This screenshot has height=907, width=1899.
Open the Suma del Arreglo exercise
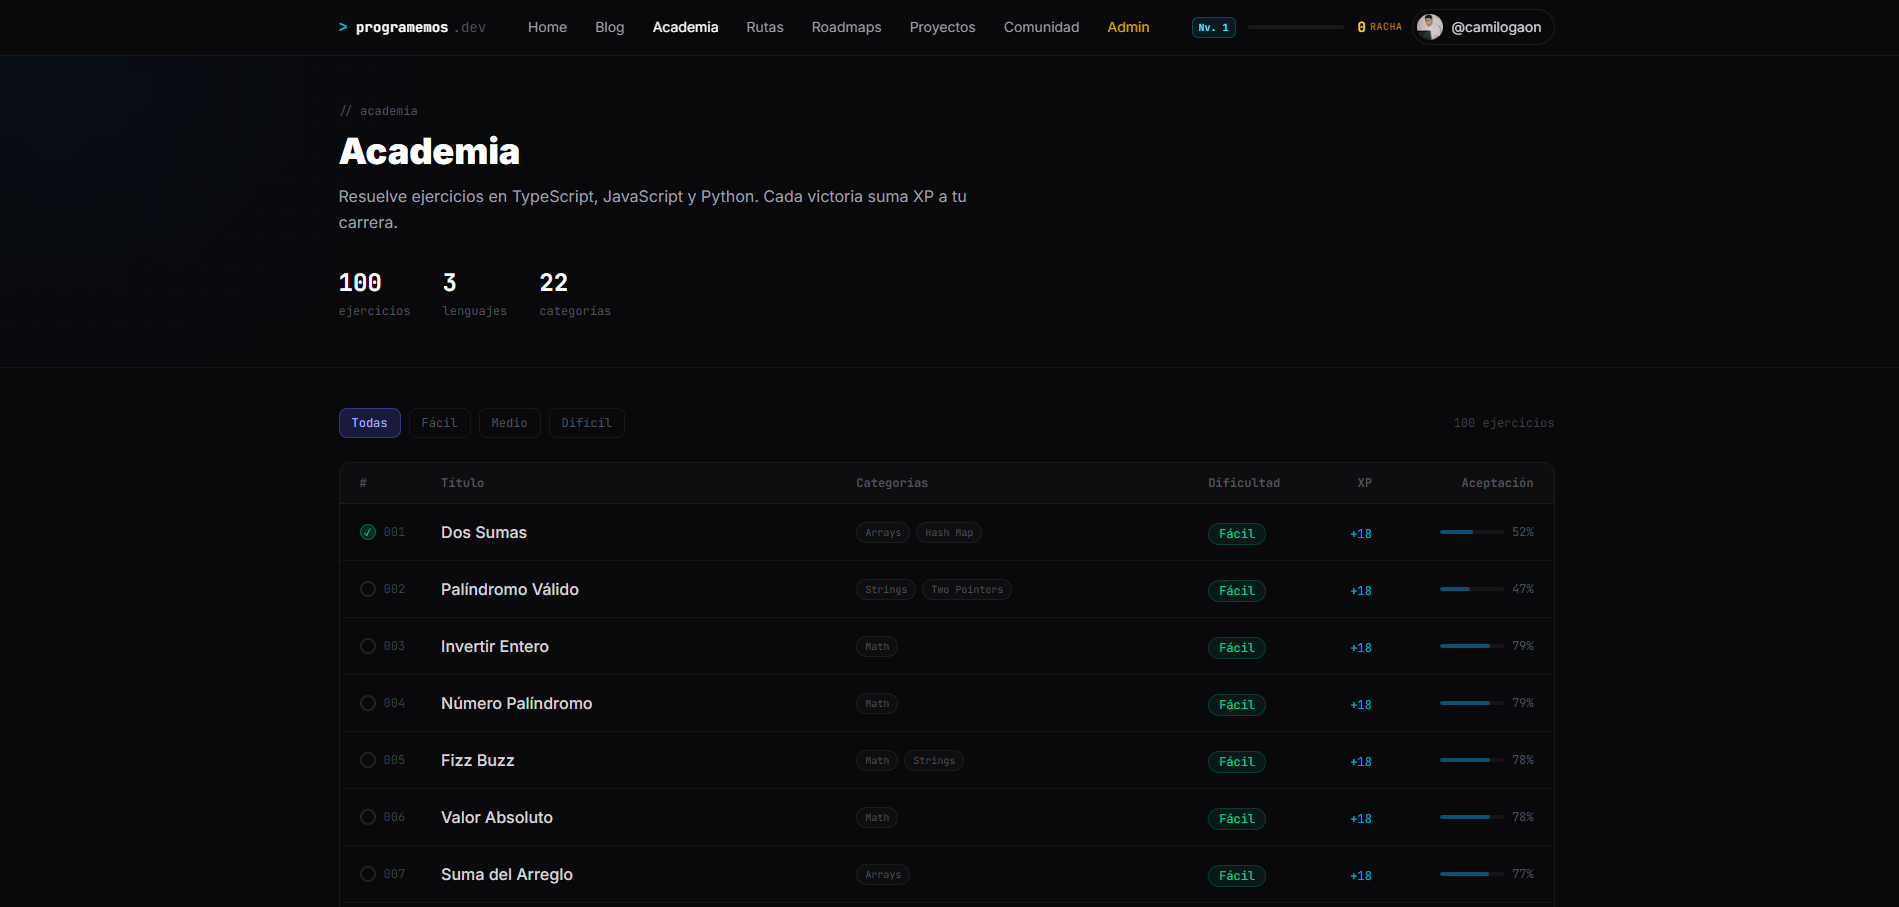pyautogui.click(x=507, y=875)
